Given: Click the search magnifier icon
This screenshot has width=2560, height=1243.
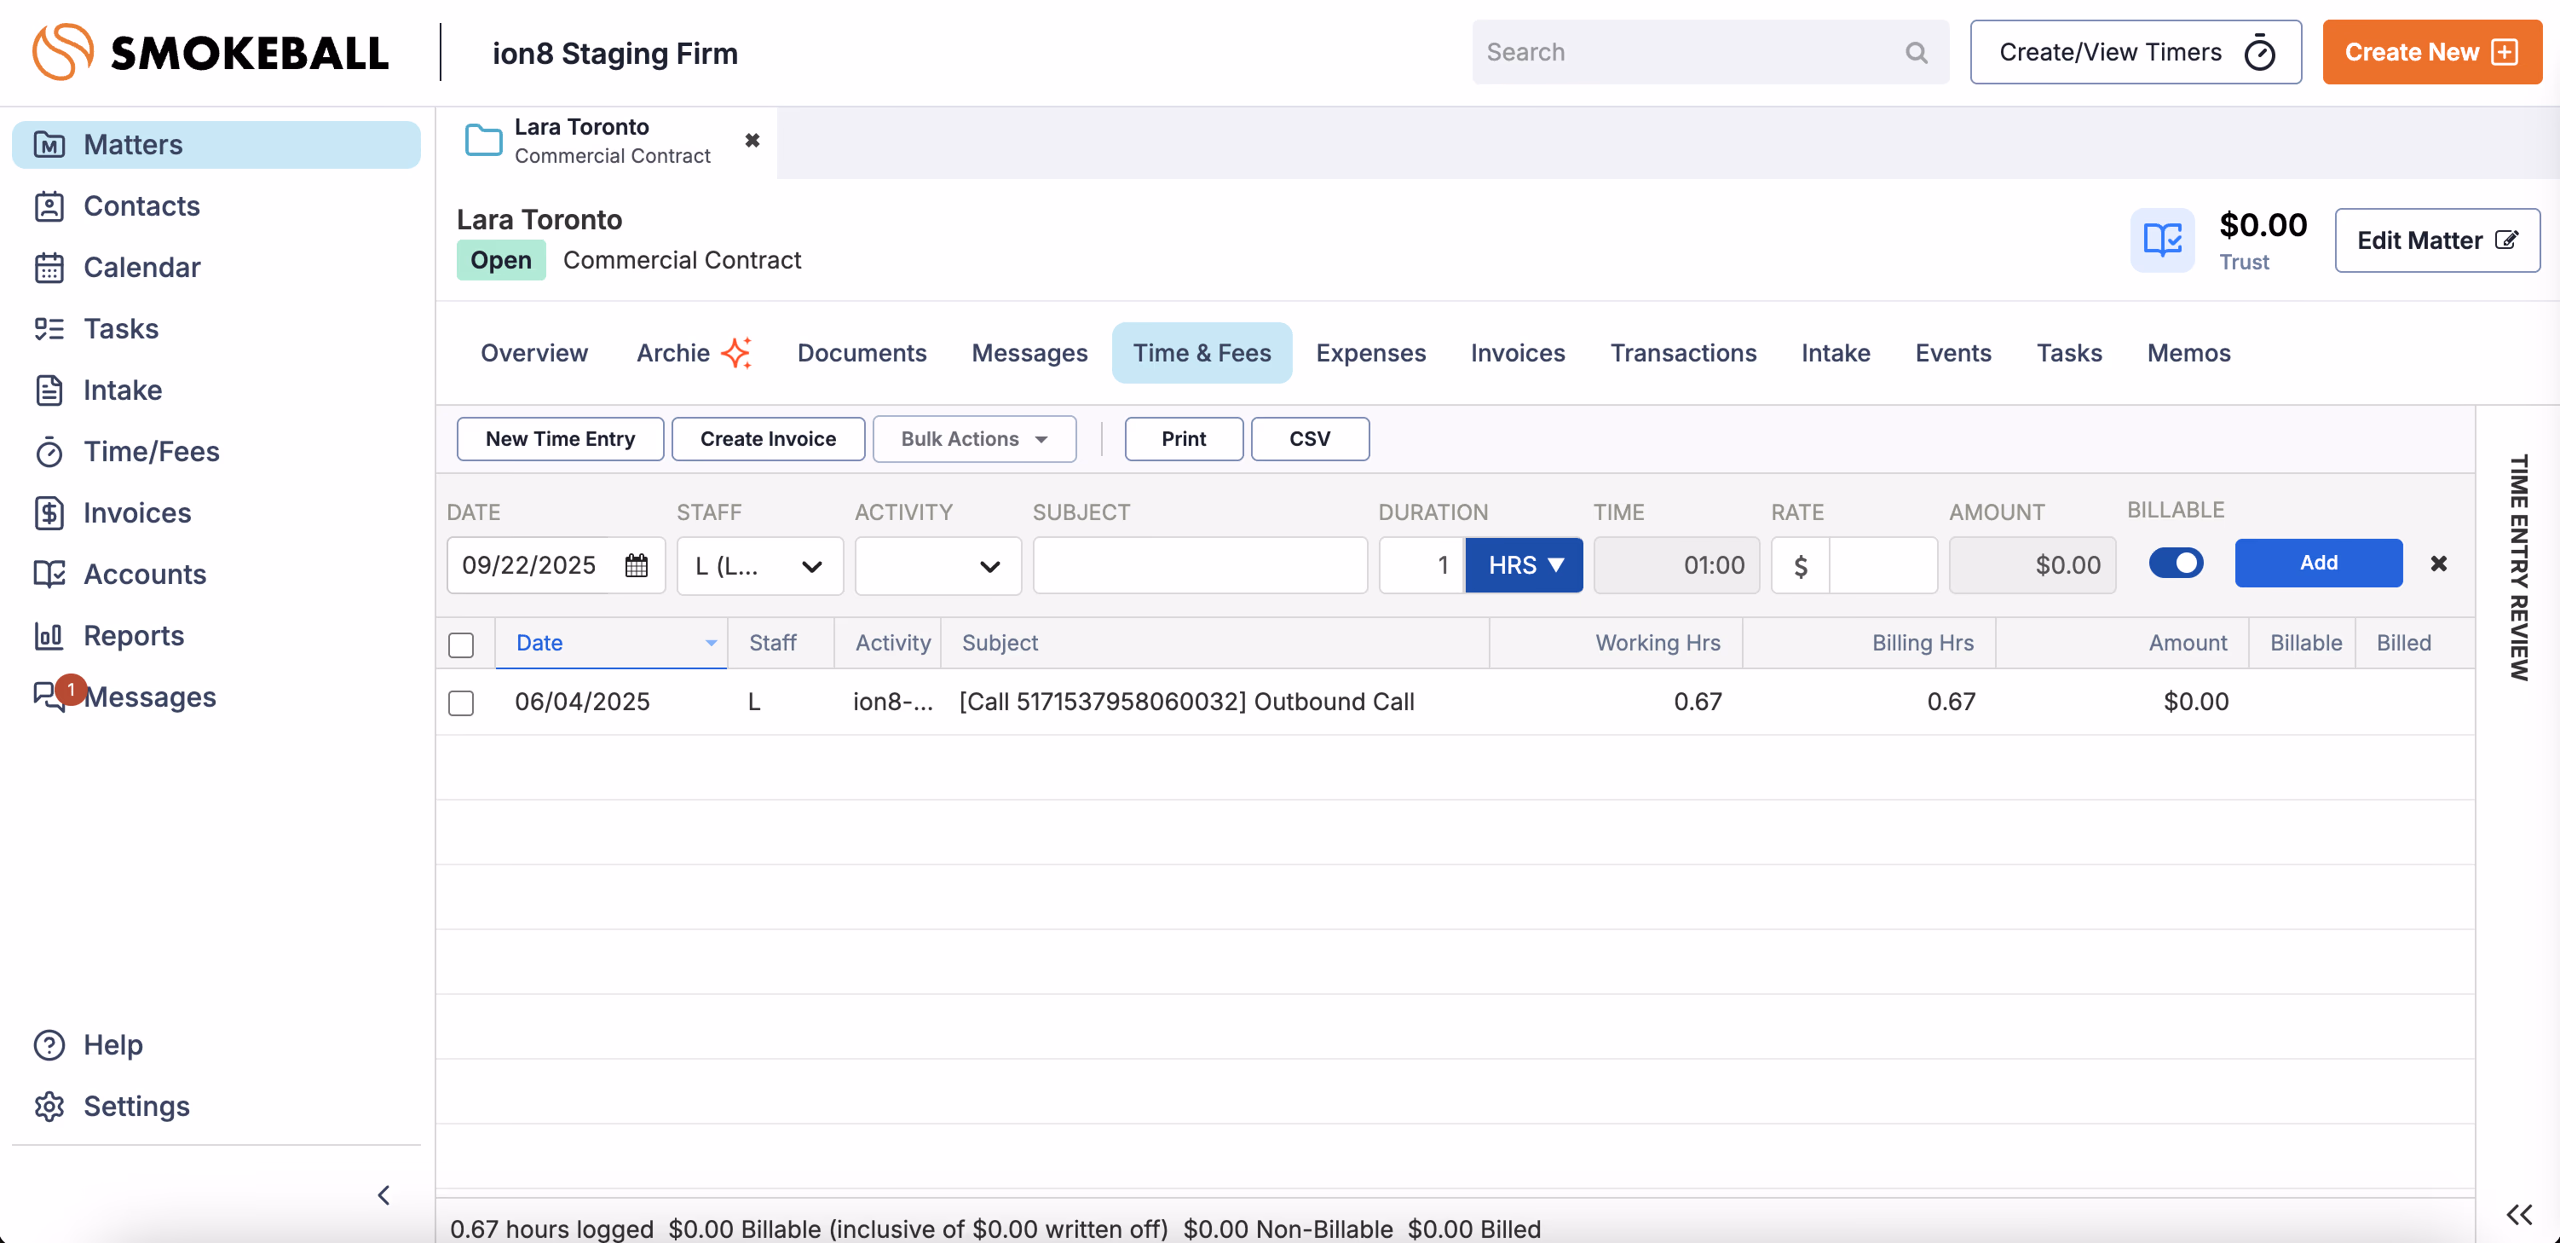Looking at the screenshot, I should tap(1916, 53).
